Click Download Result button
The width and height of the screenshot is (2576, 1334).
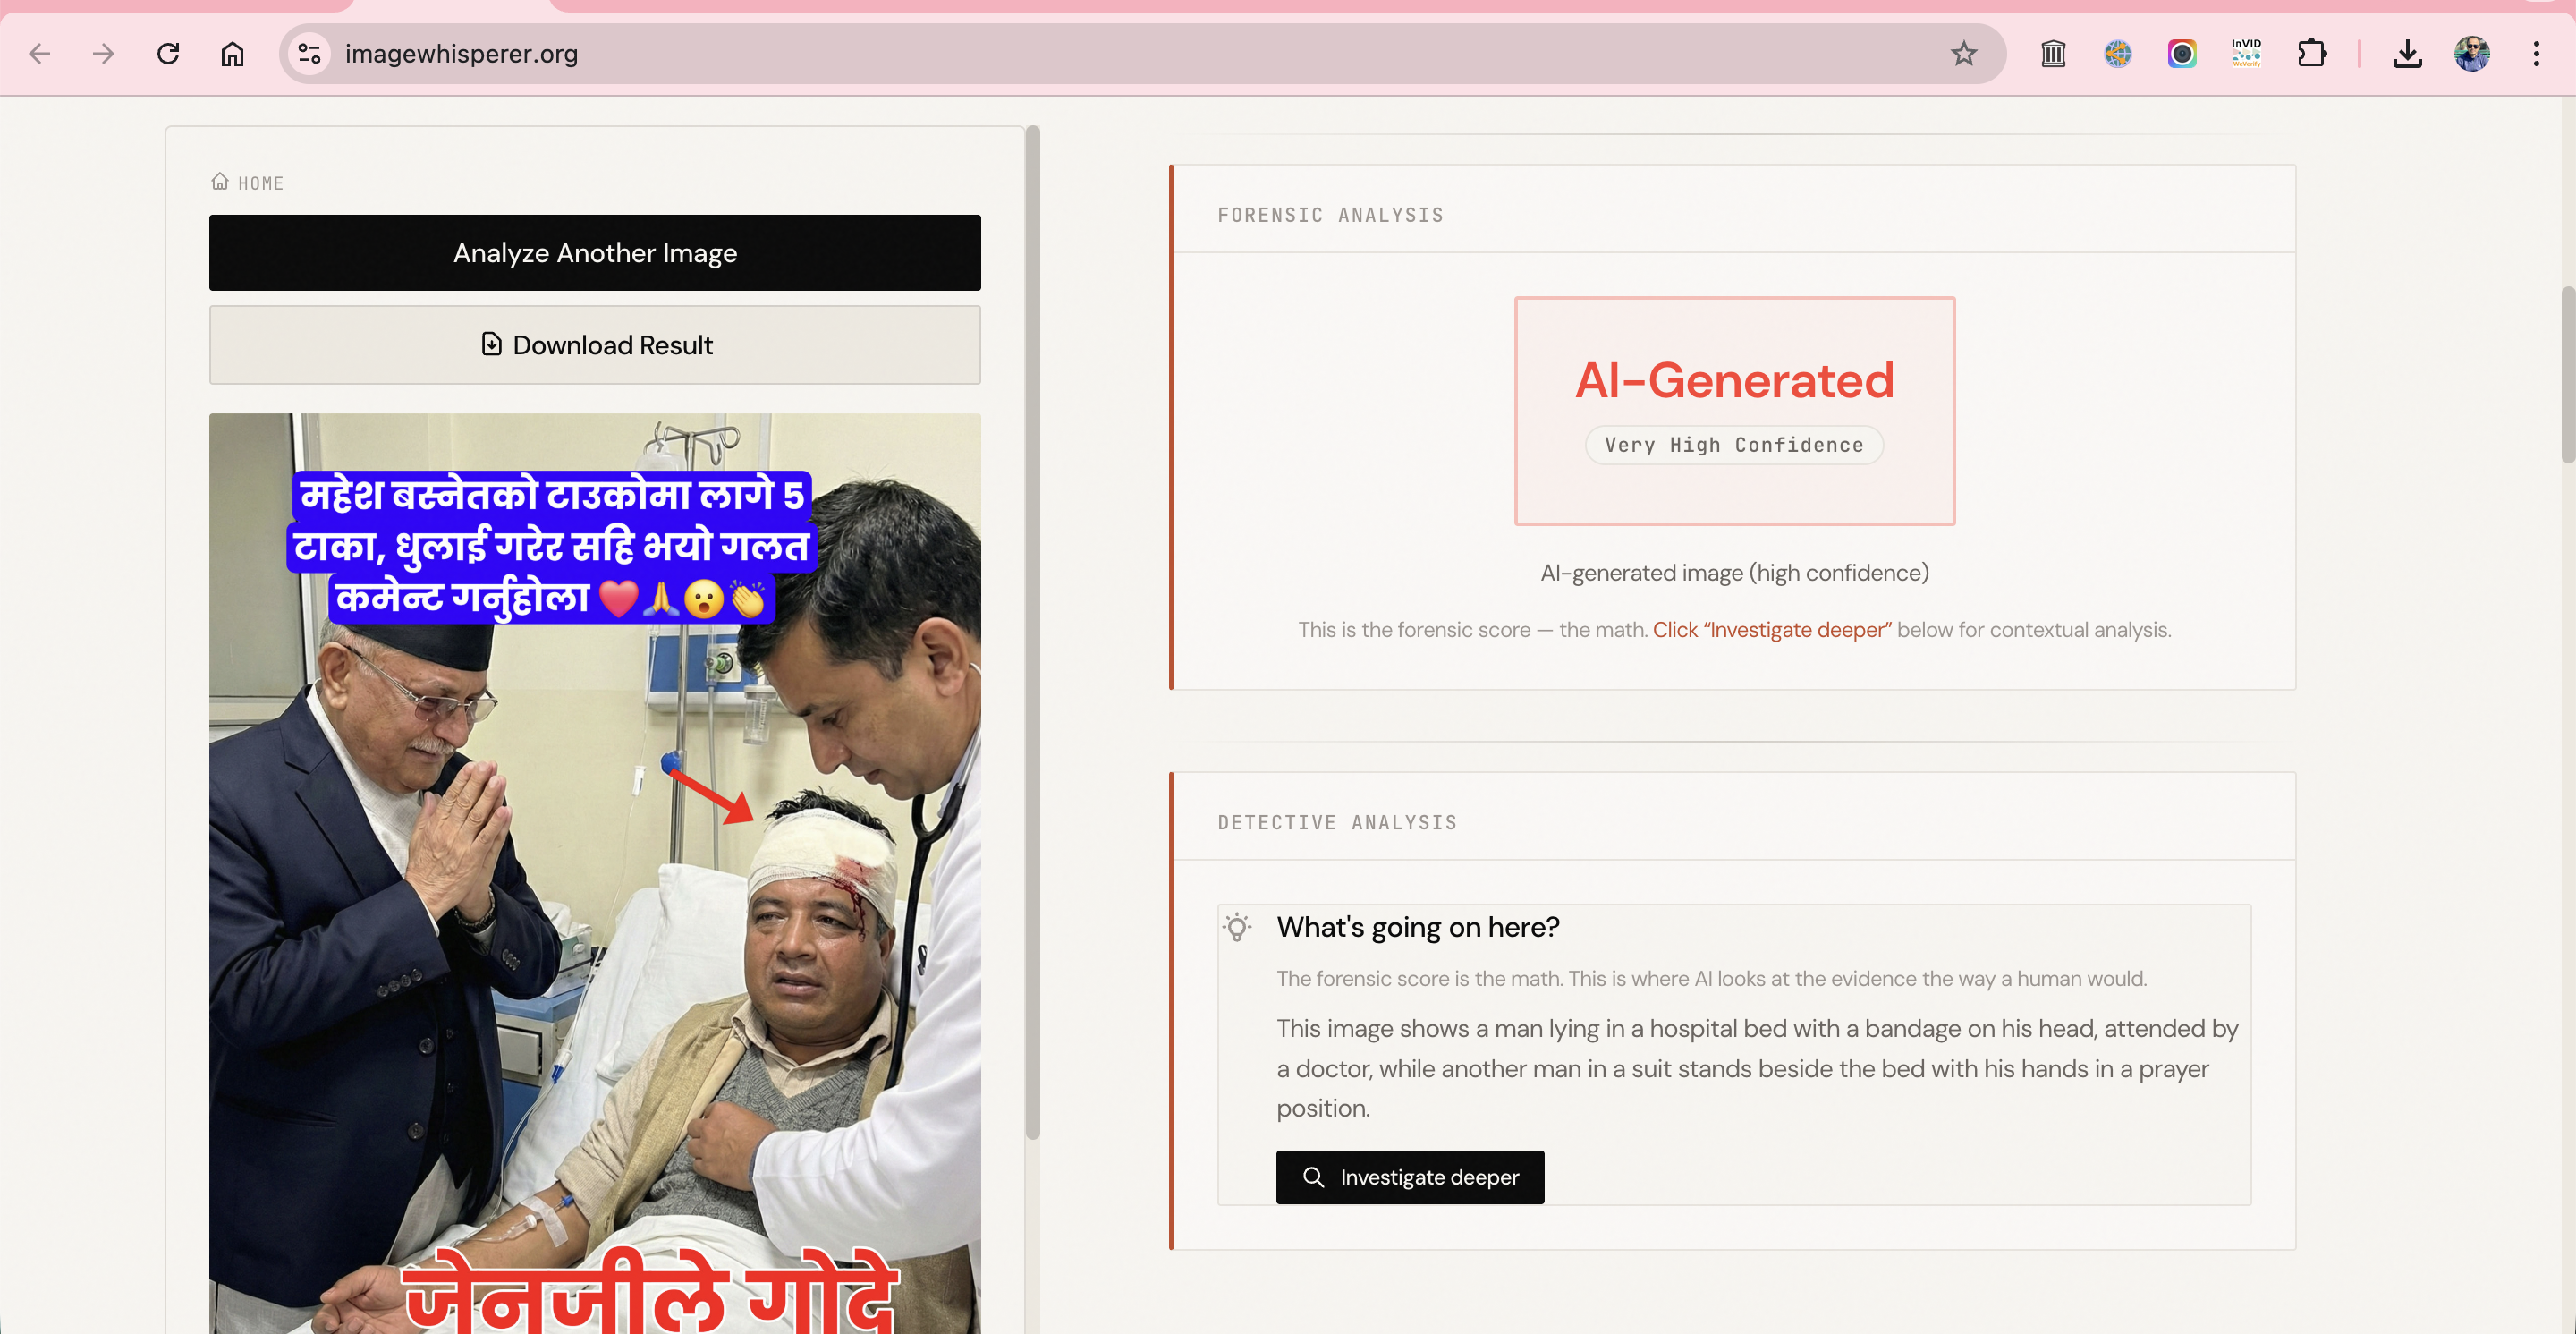coord(594,345)
